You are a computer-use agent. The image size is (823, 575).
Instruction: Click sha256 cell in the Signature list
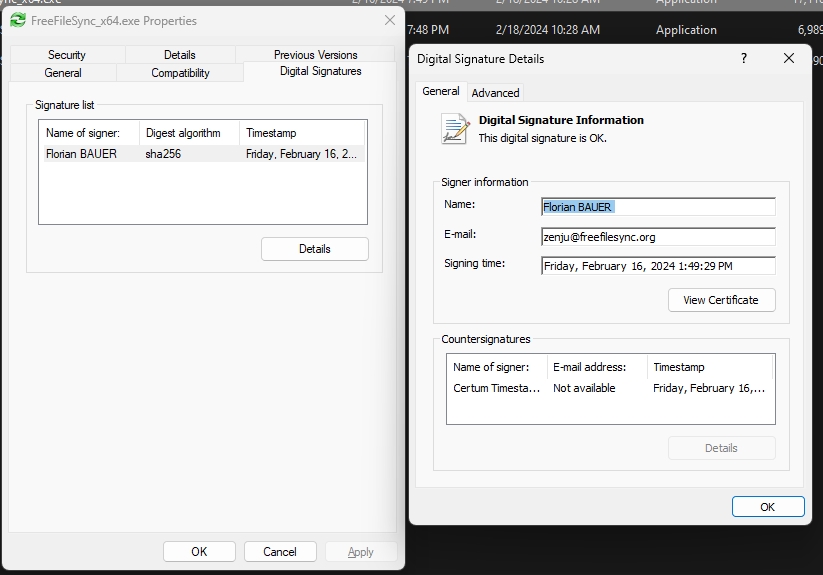(163, 154)
